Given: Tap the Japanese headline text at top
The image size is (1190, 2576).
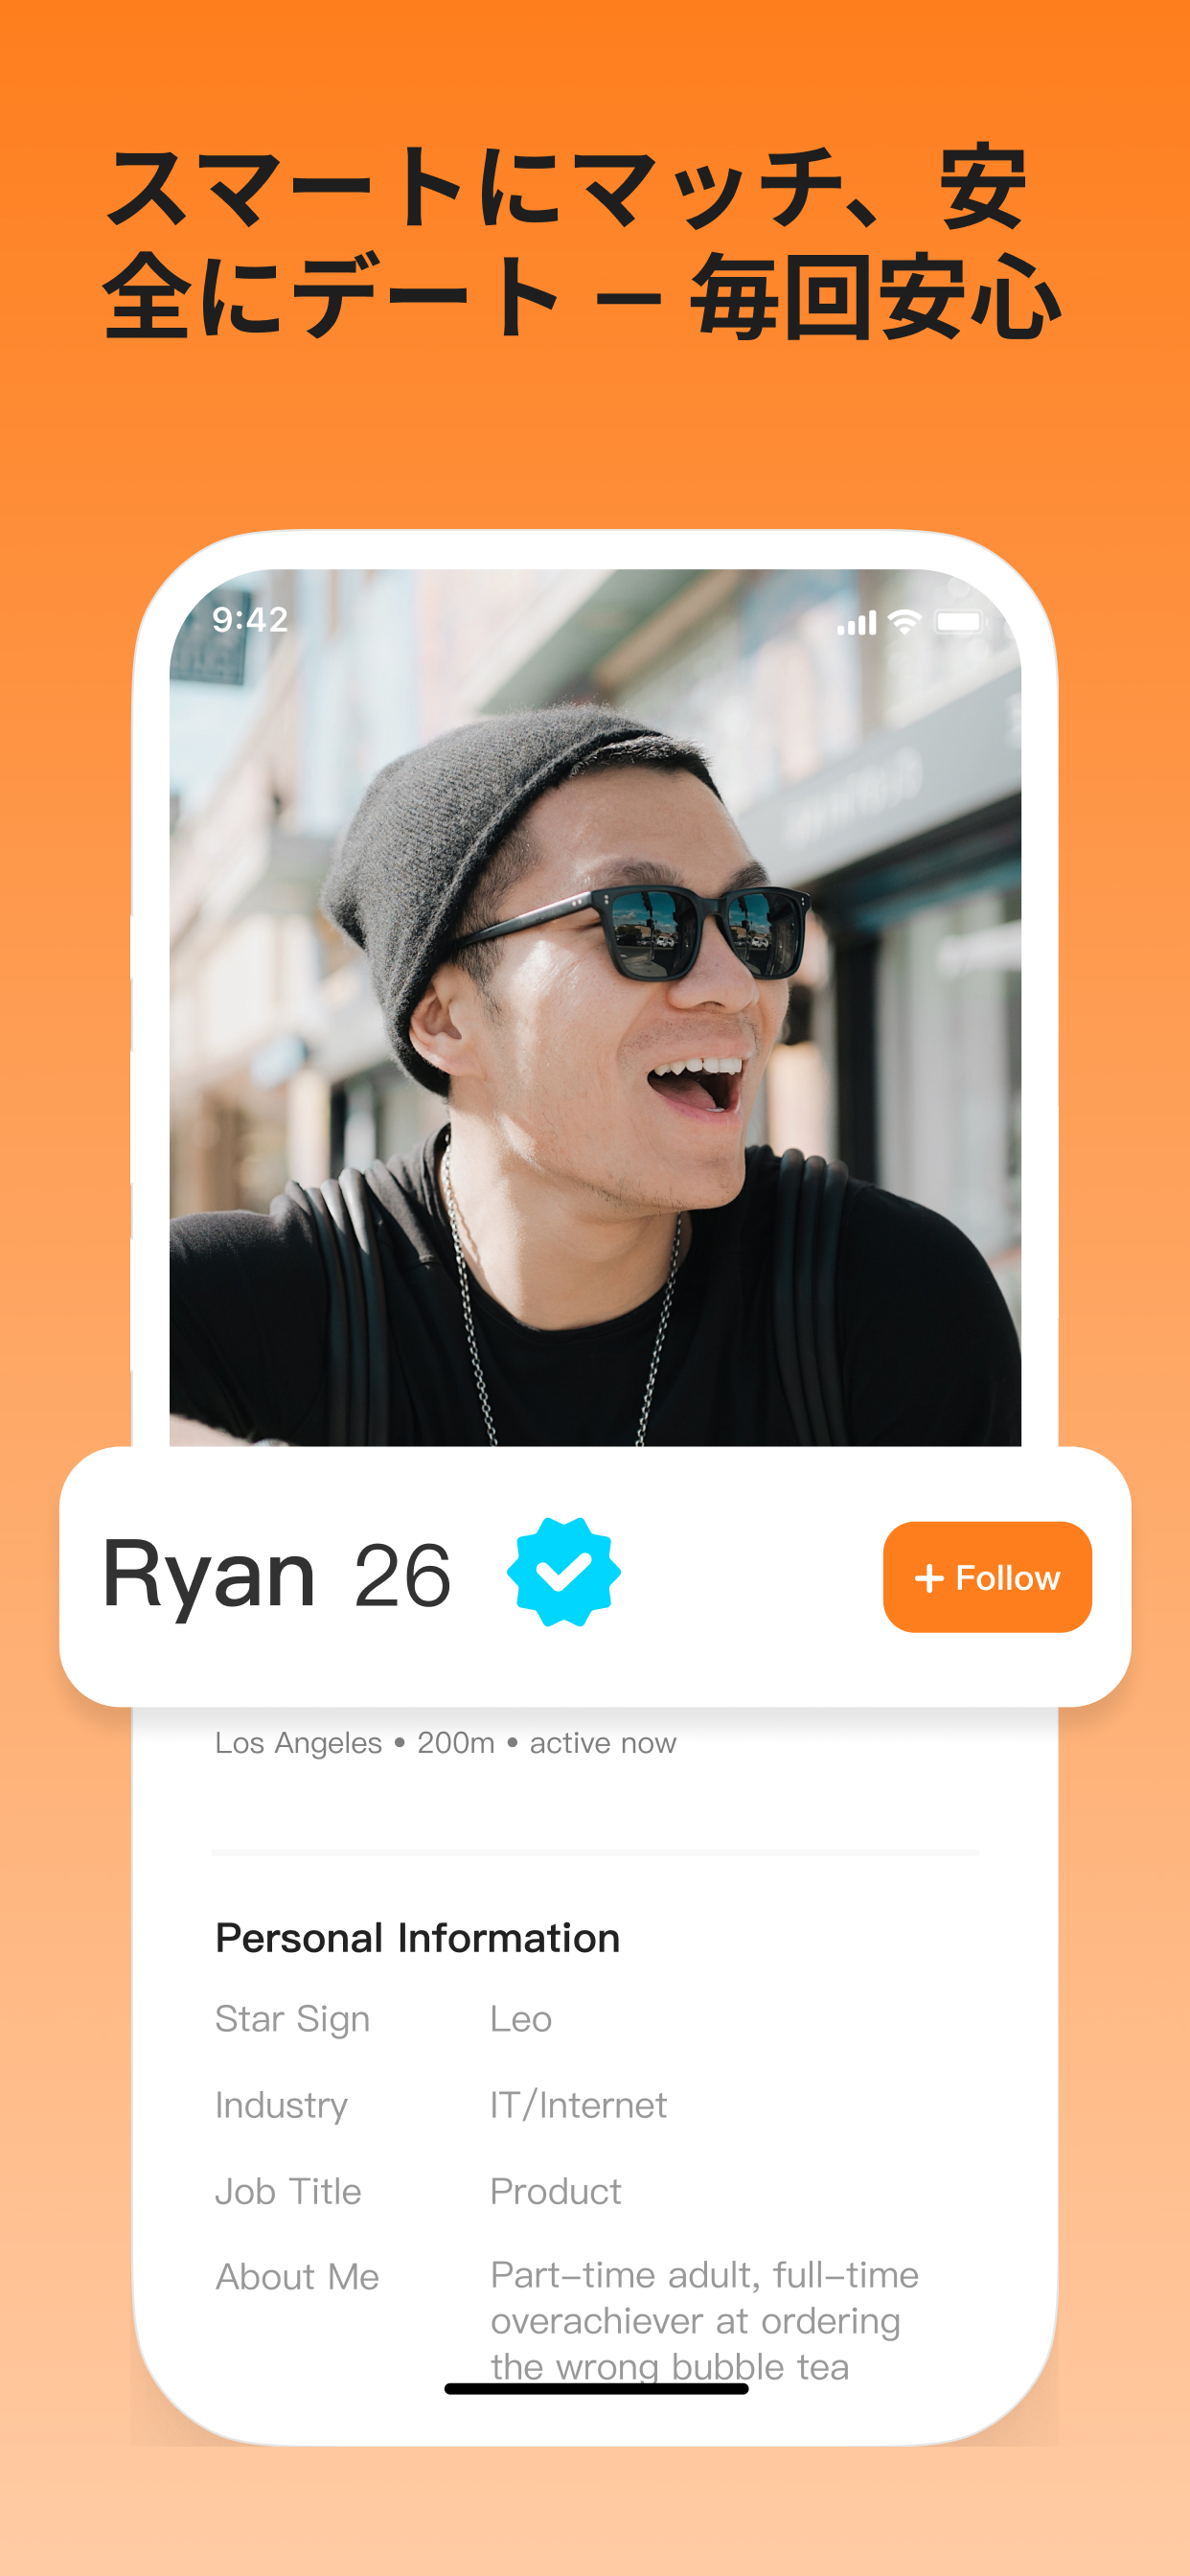Looking at the screenshot, I should [x=580, y=241].
